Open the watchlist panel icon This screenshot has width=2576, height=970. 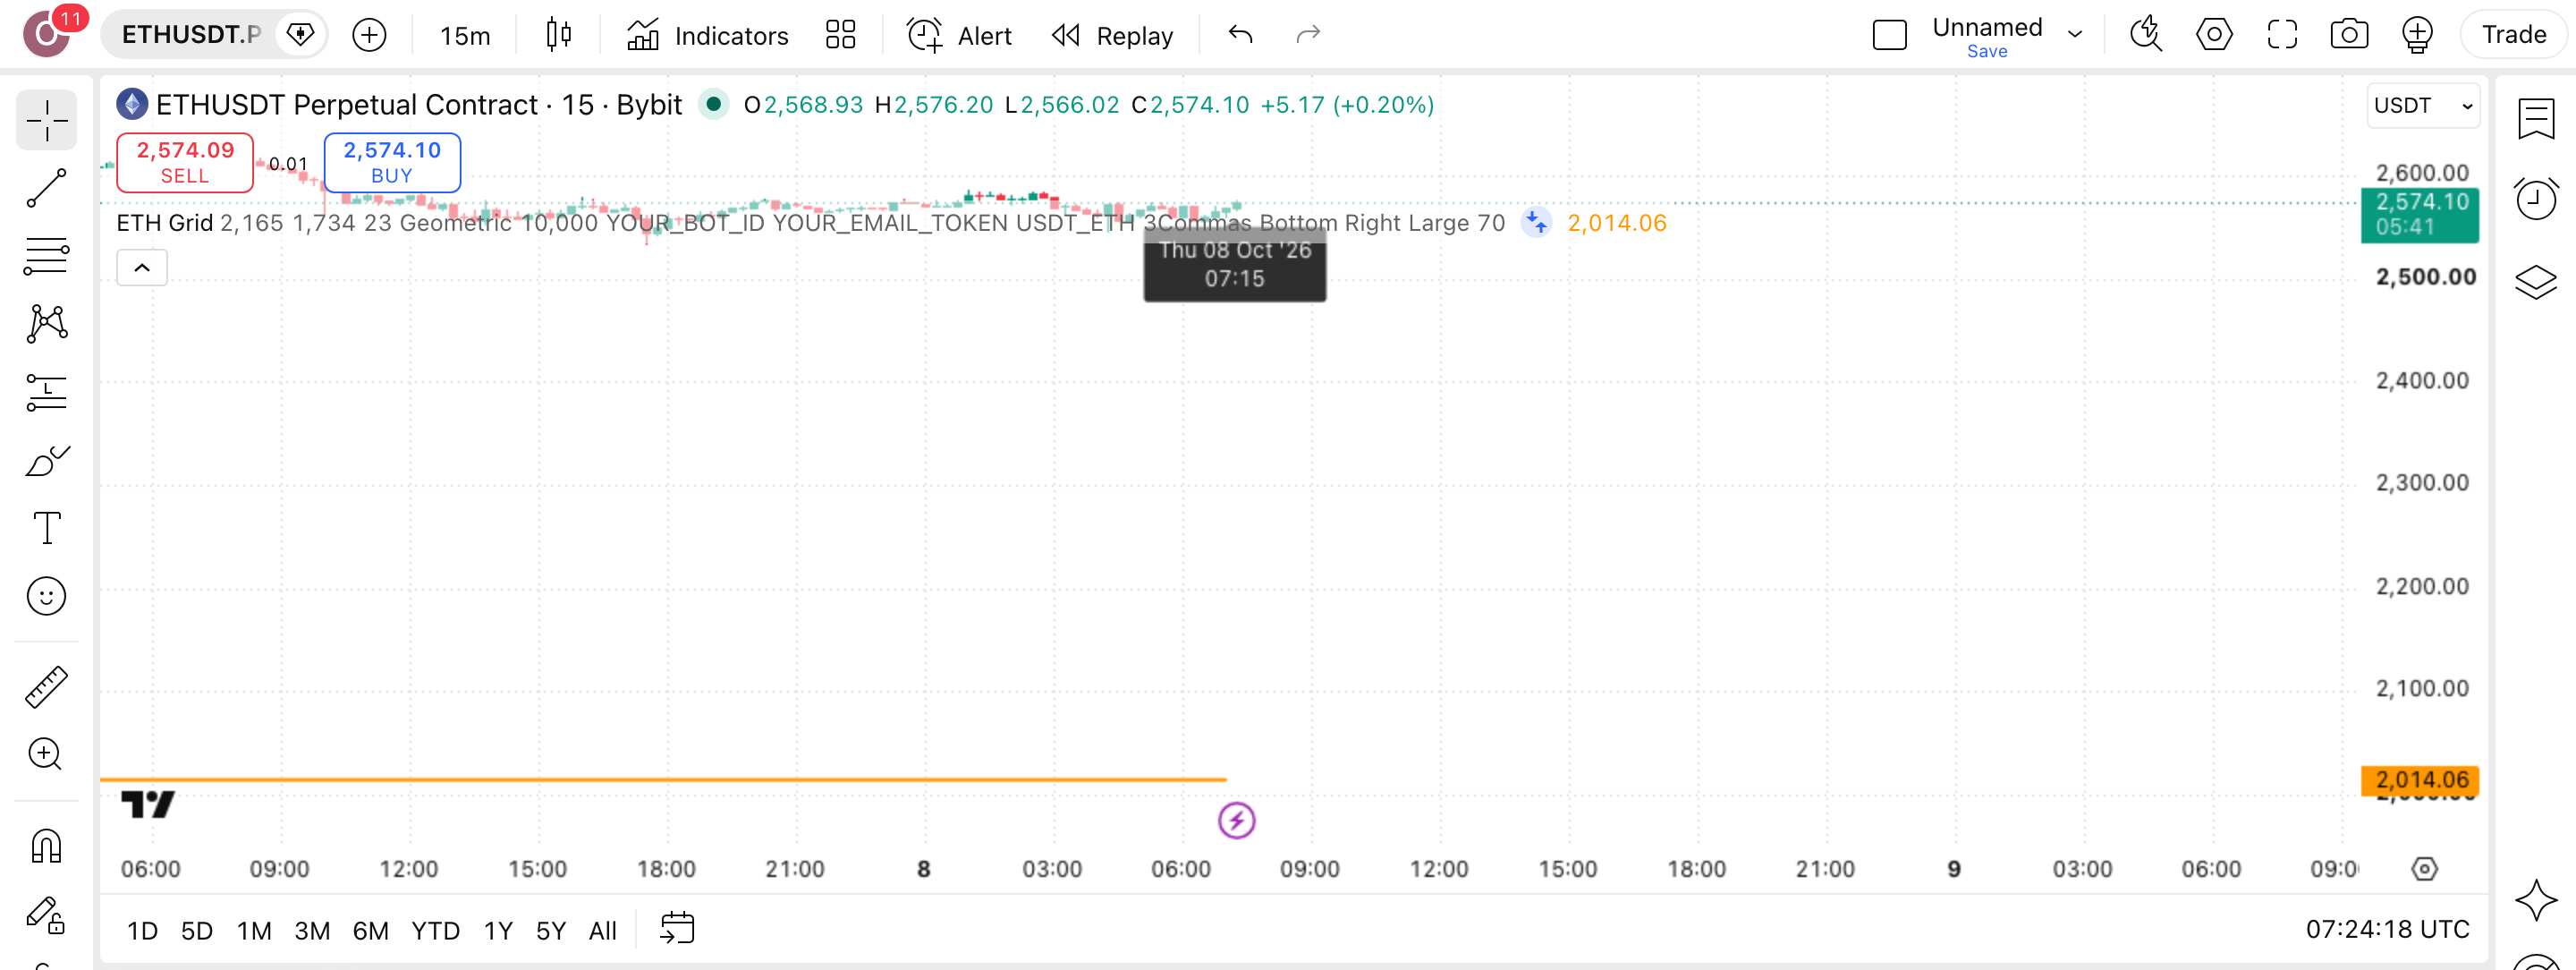pos(2536,119)
